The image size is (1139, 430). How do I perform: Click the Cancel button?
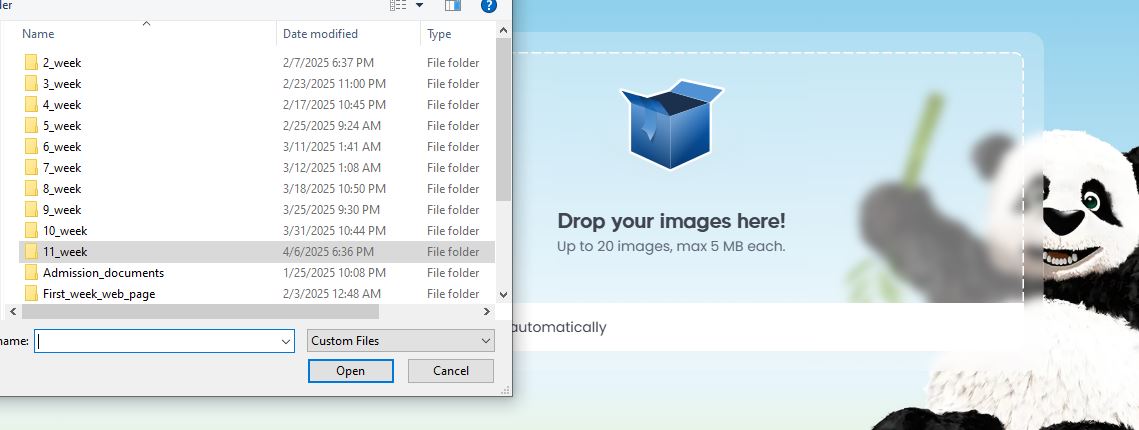[x=450, y=370]
